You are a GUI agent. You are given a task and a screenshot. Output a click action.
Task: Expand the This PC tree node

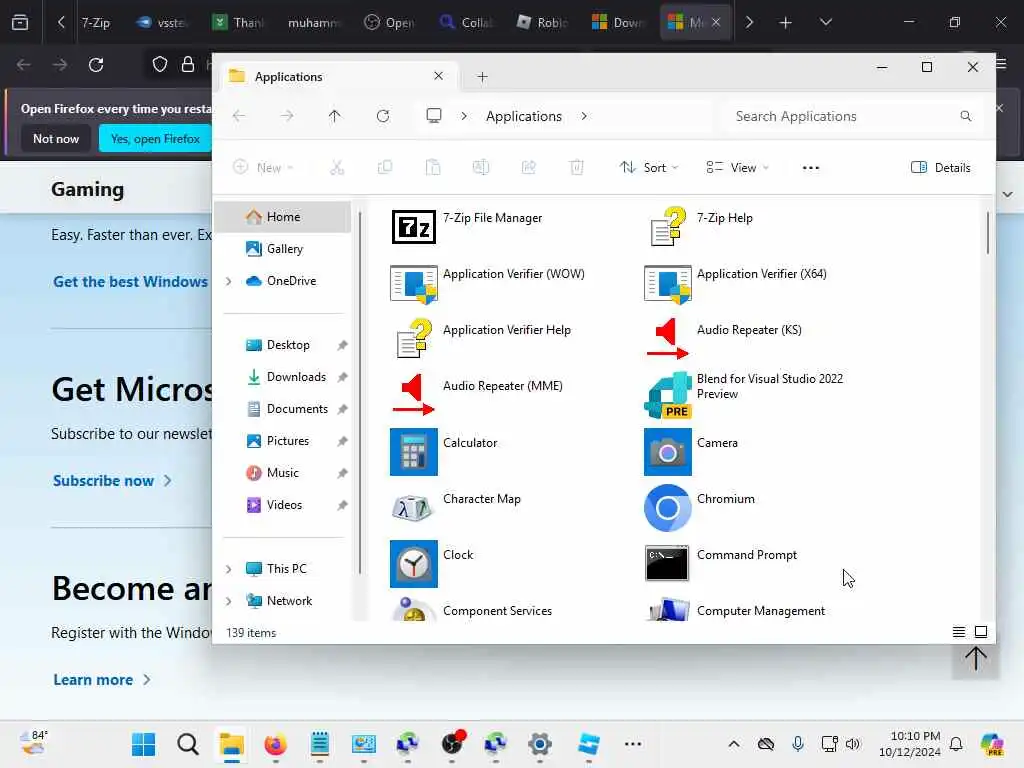229,569
